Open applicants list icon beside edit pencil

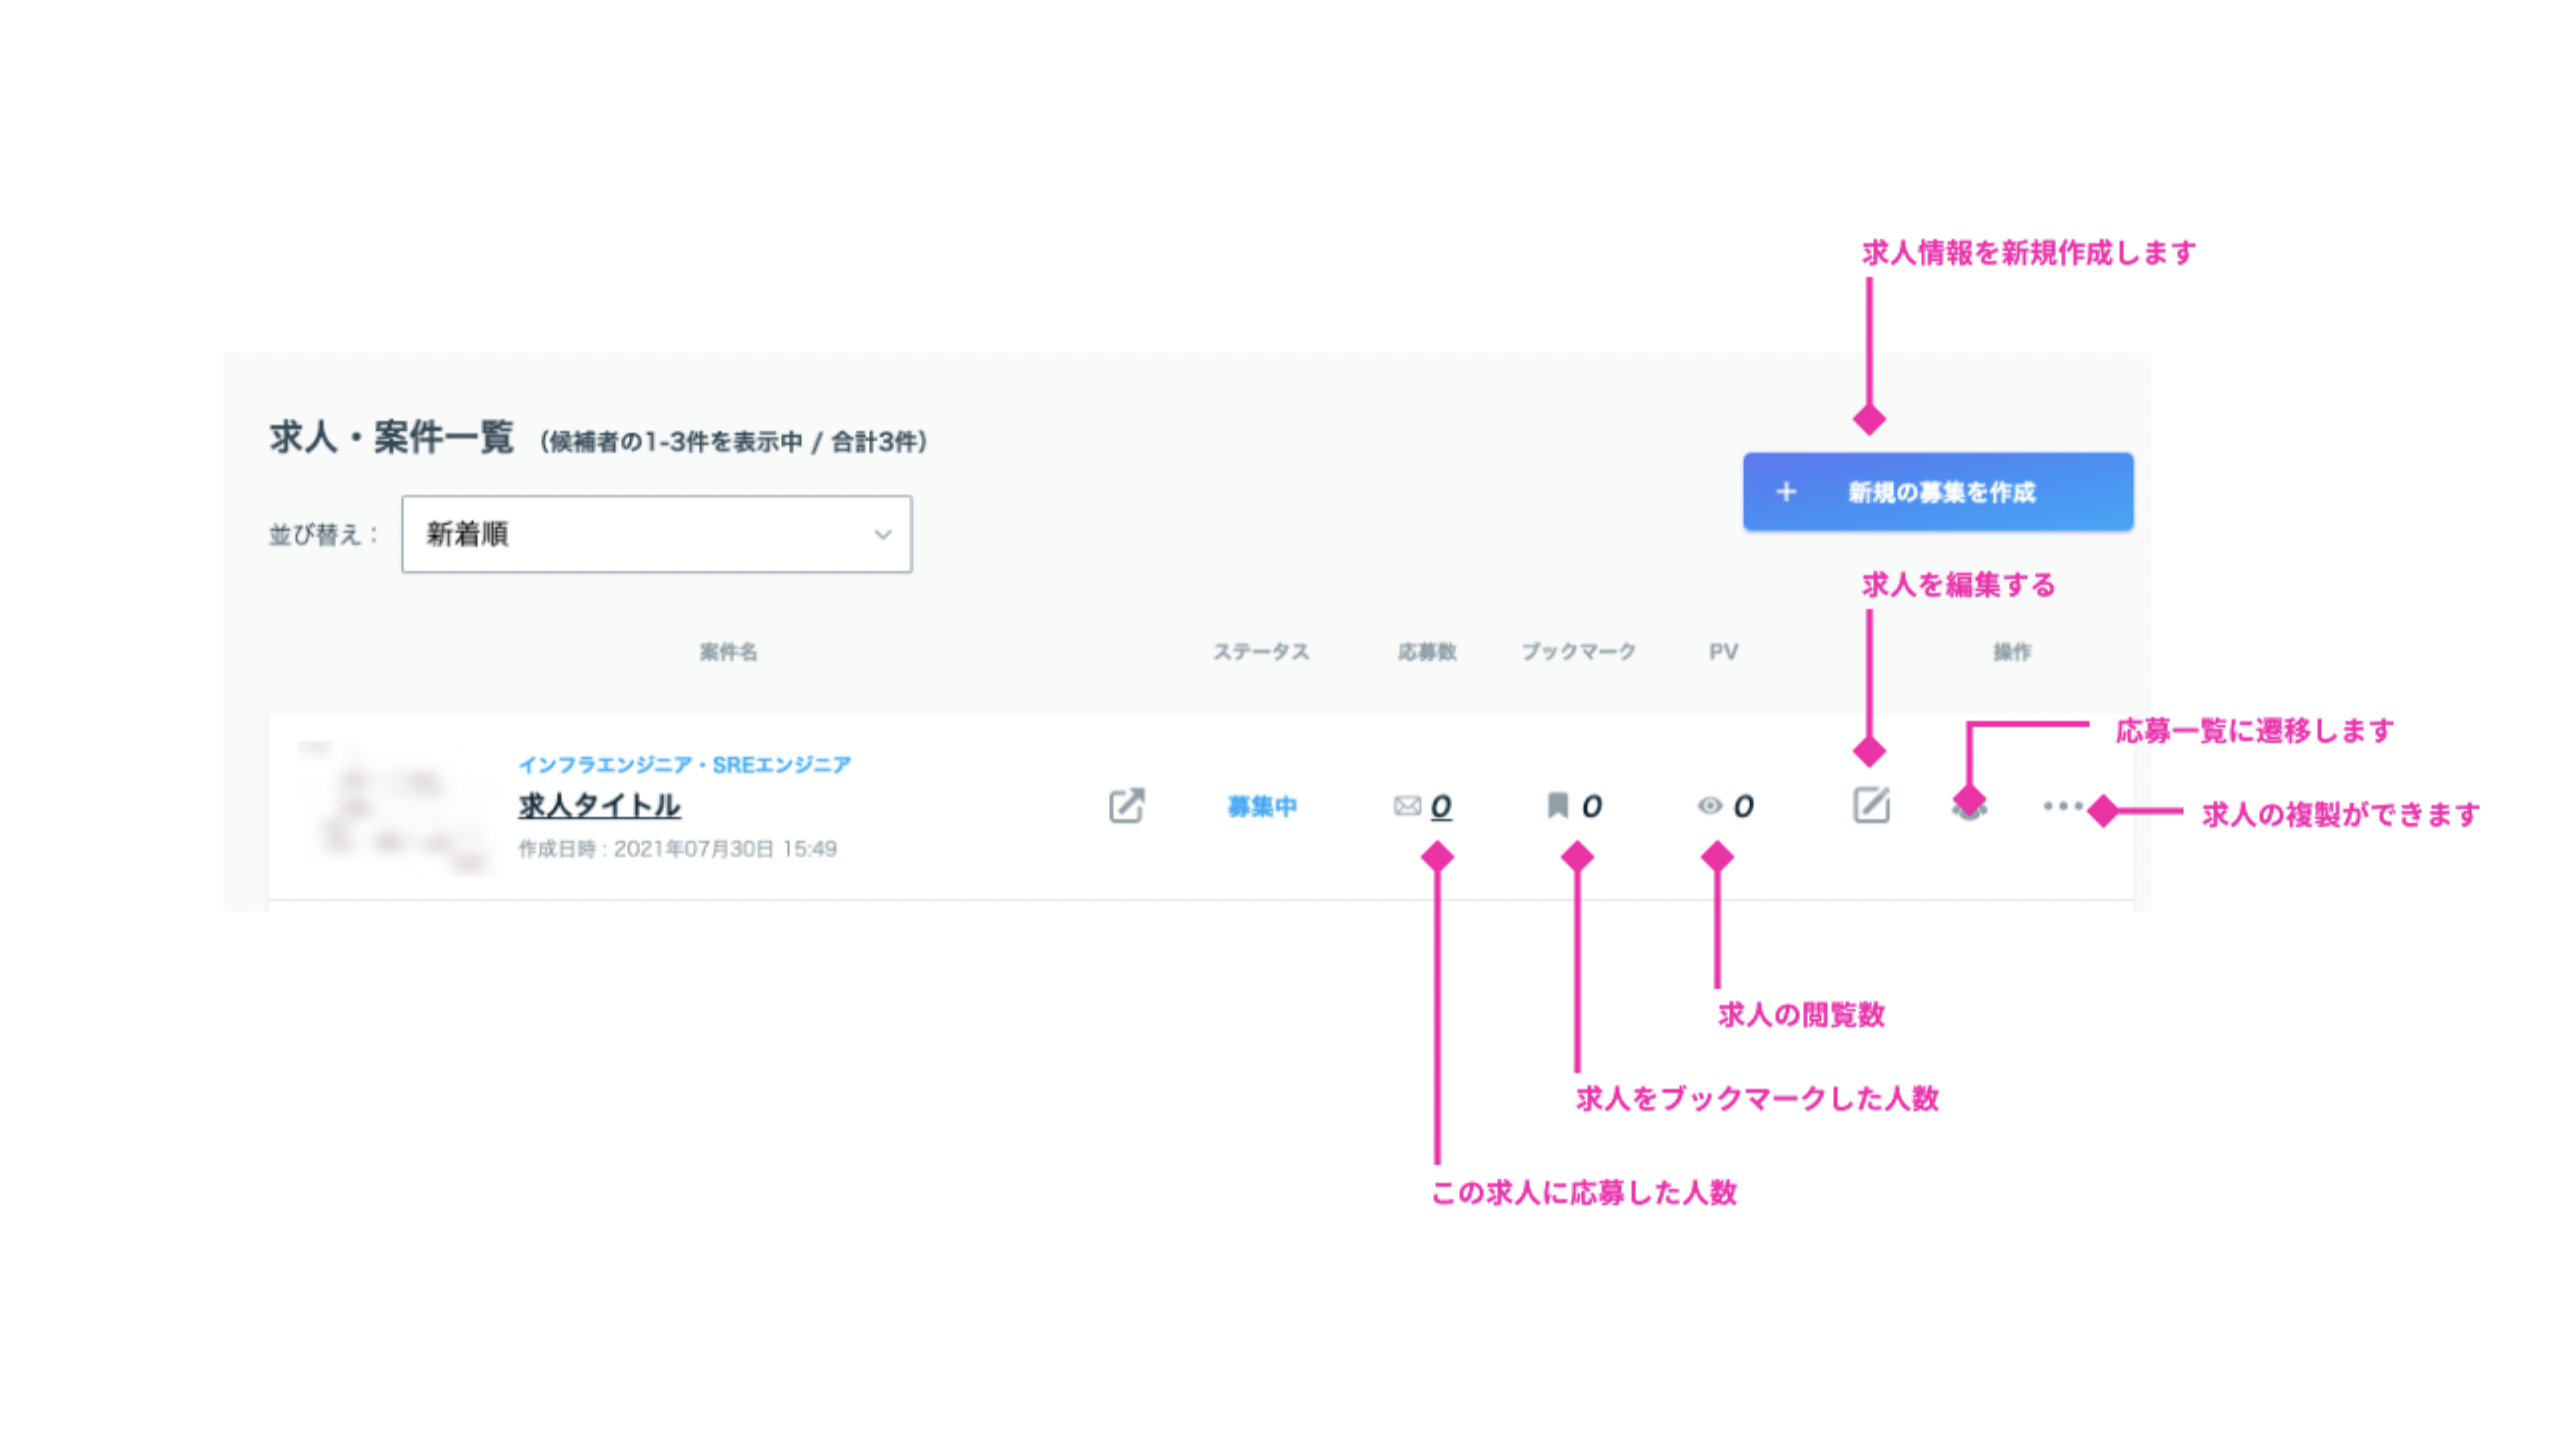click(1969, 806)
